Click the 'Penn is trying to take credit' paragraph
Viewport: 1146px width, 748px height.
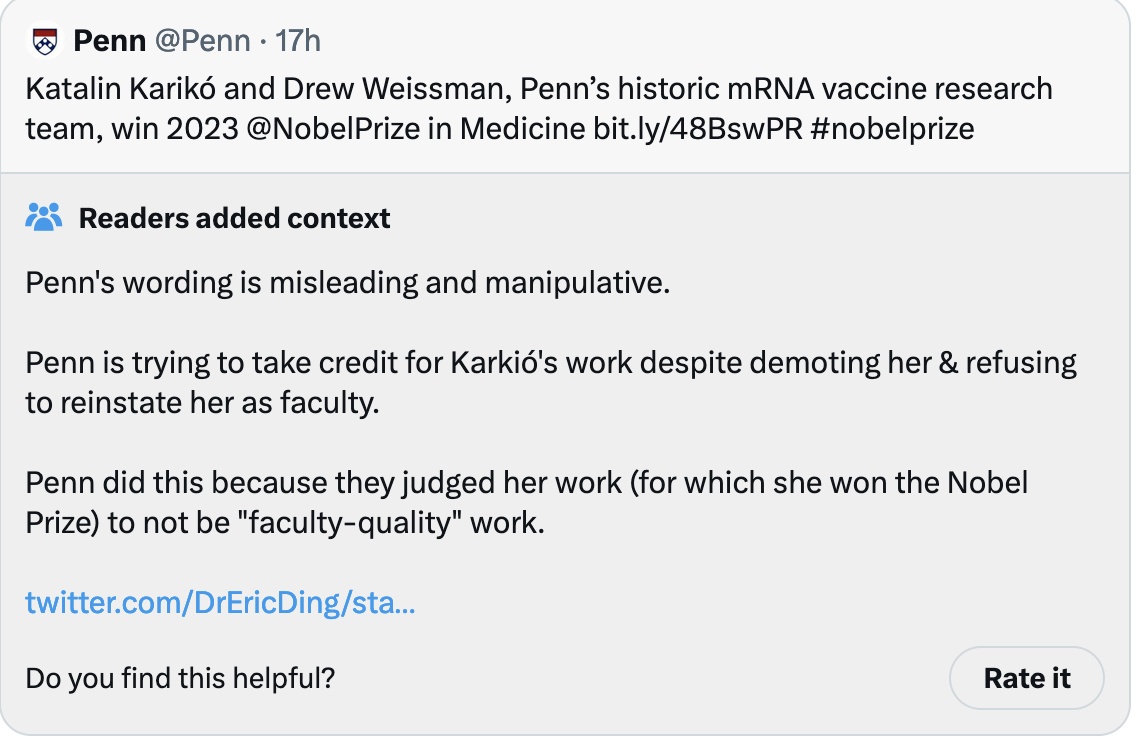coord(551,382)
